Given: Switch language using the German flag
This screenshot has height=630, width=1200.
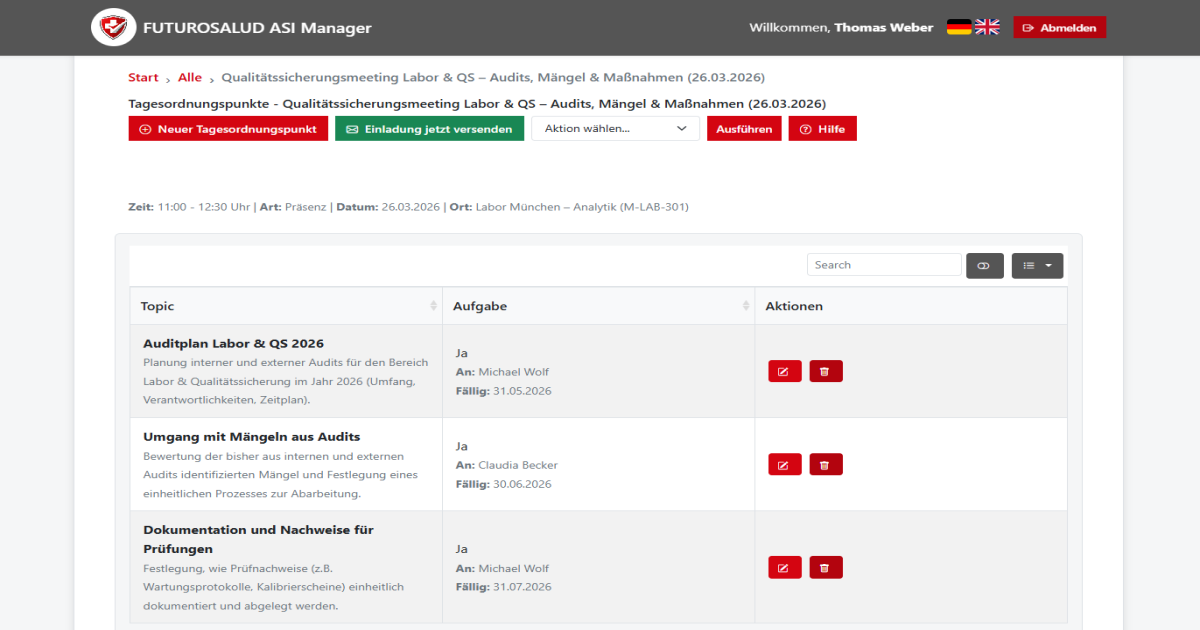Looking at the screenshot, I should coord(959,28).
